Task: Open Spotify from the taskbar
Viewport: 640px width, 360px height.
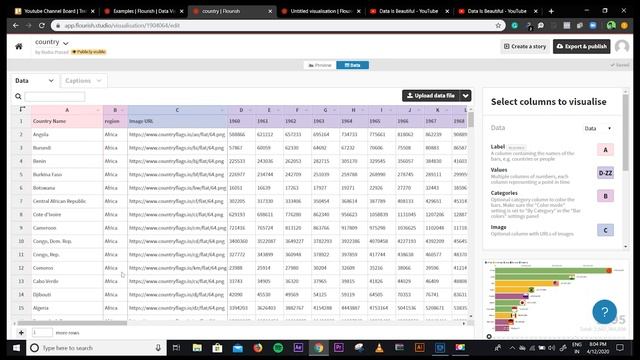Action: [278, 348]
